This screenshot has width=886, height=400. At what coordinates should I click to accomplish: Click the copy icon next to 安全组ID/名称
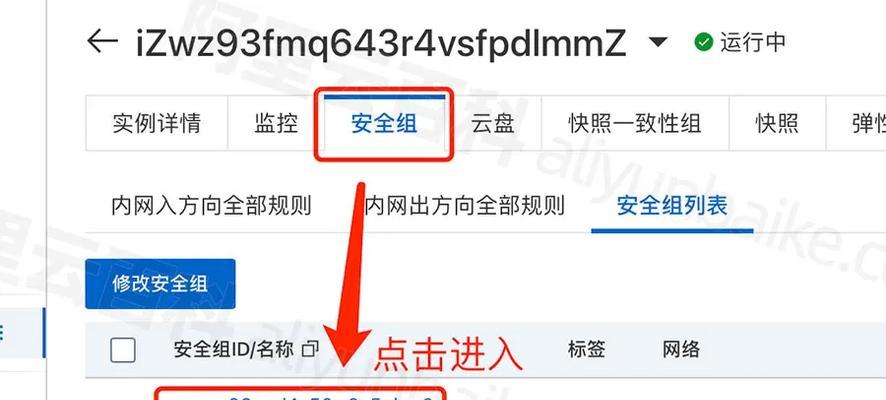[x=310, y=349]
